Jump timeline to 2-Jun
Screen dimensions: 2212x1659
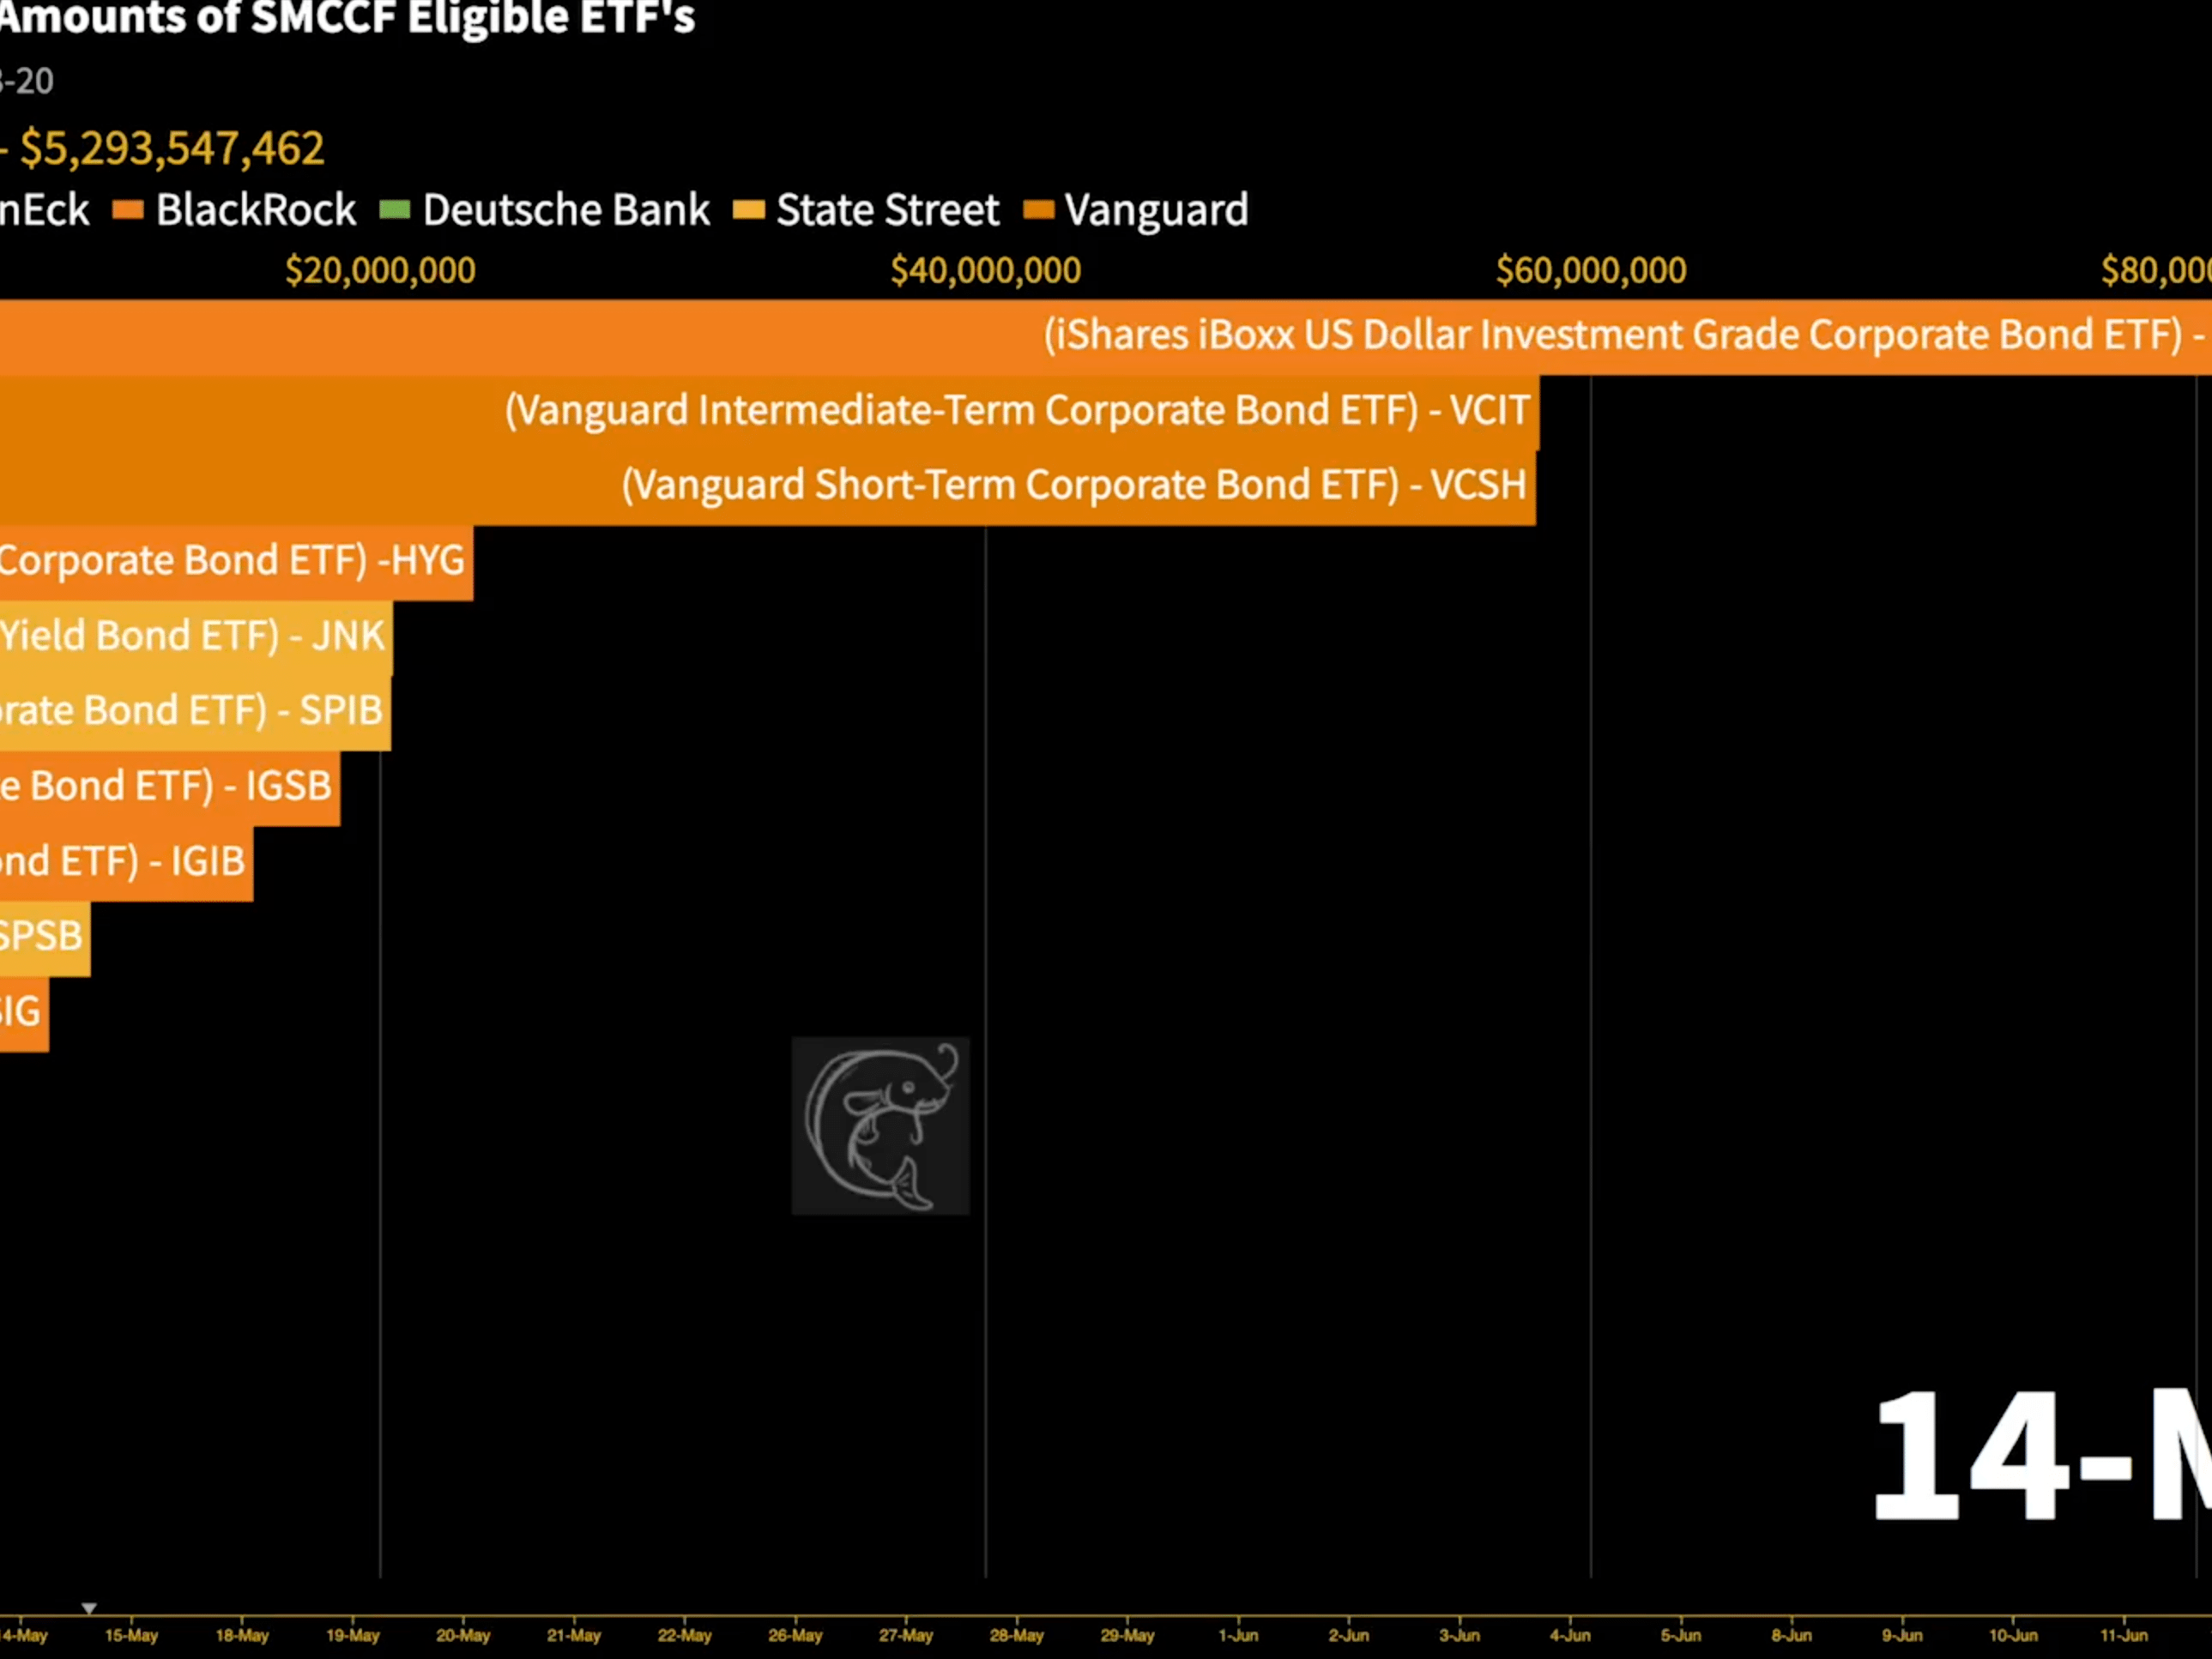click(1349, 1636)
